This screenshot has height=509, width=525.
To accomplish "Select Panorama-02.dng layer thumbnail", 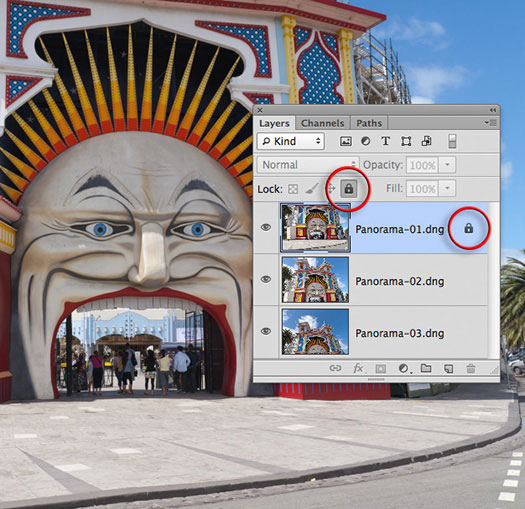I will (315, 280).
